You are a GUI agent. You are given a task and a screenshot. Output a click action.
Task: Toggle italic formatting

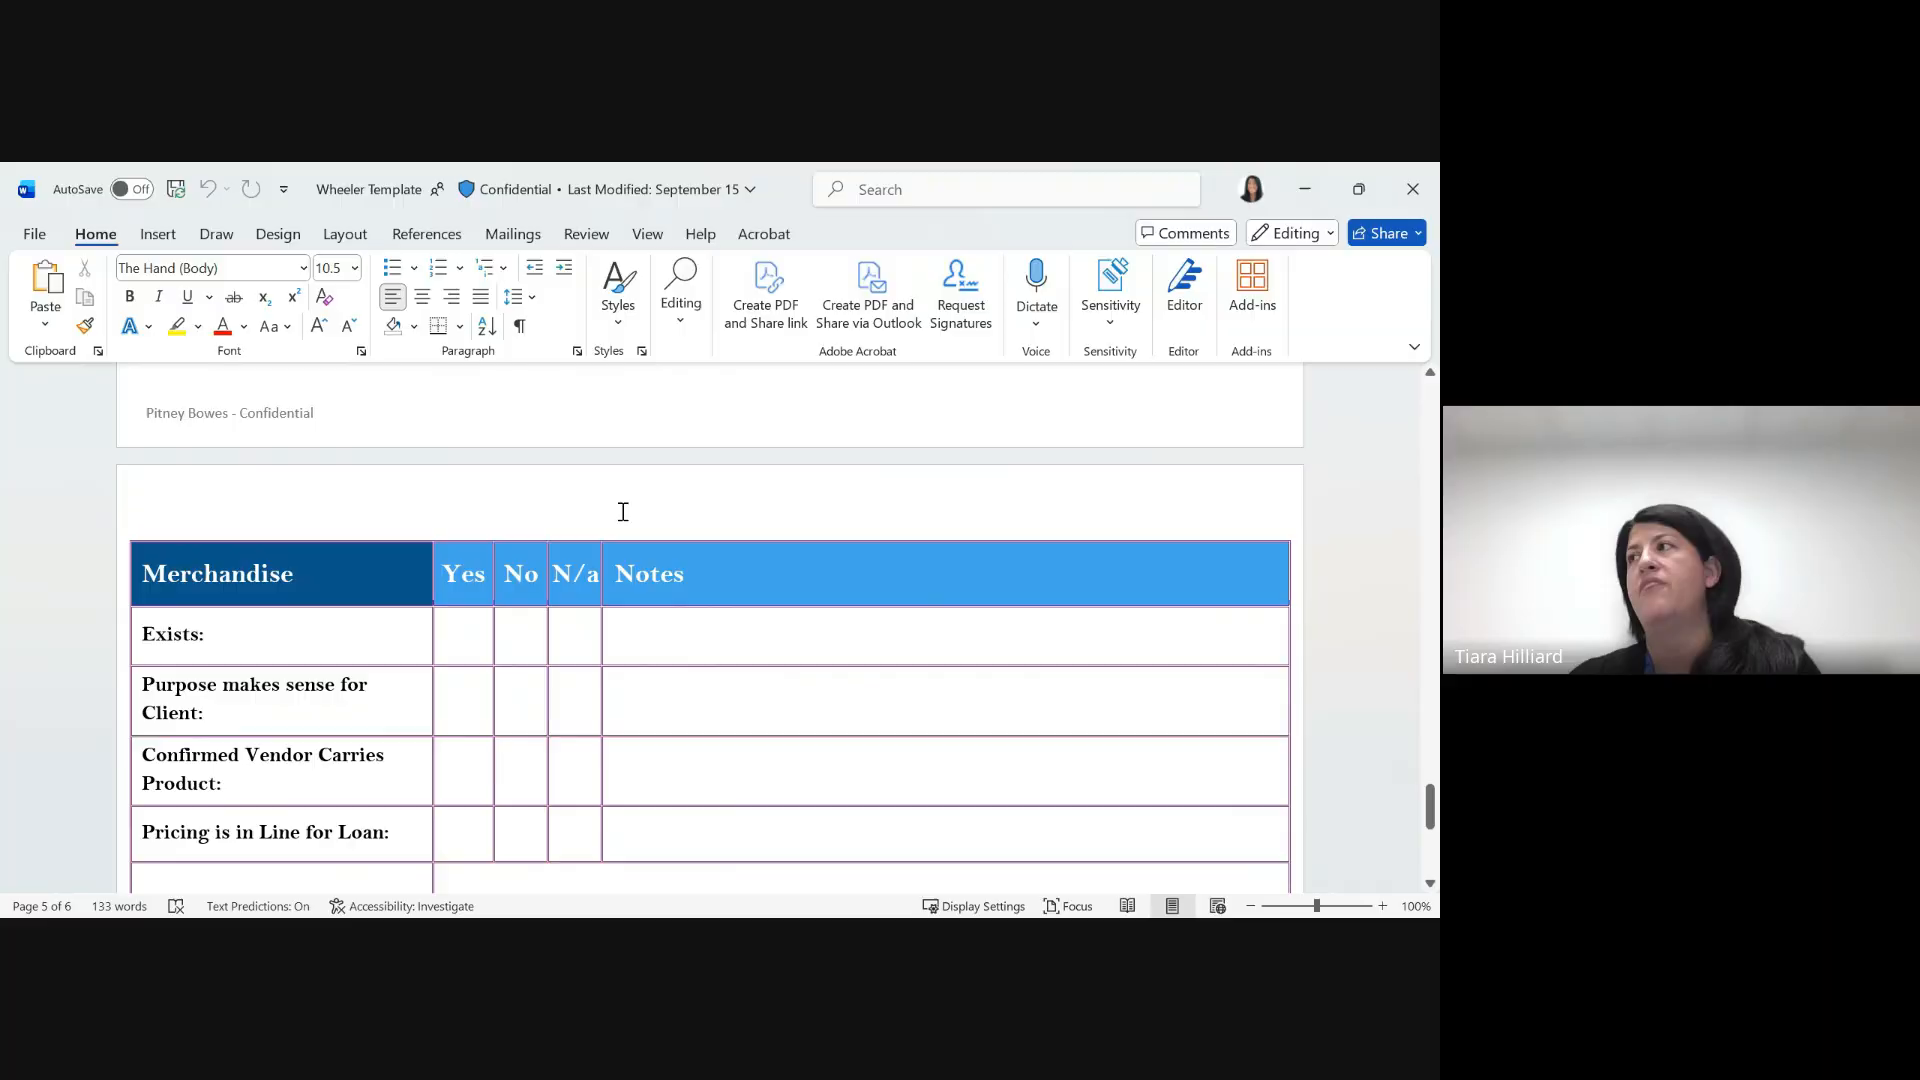(158, 297)
